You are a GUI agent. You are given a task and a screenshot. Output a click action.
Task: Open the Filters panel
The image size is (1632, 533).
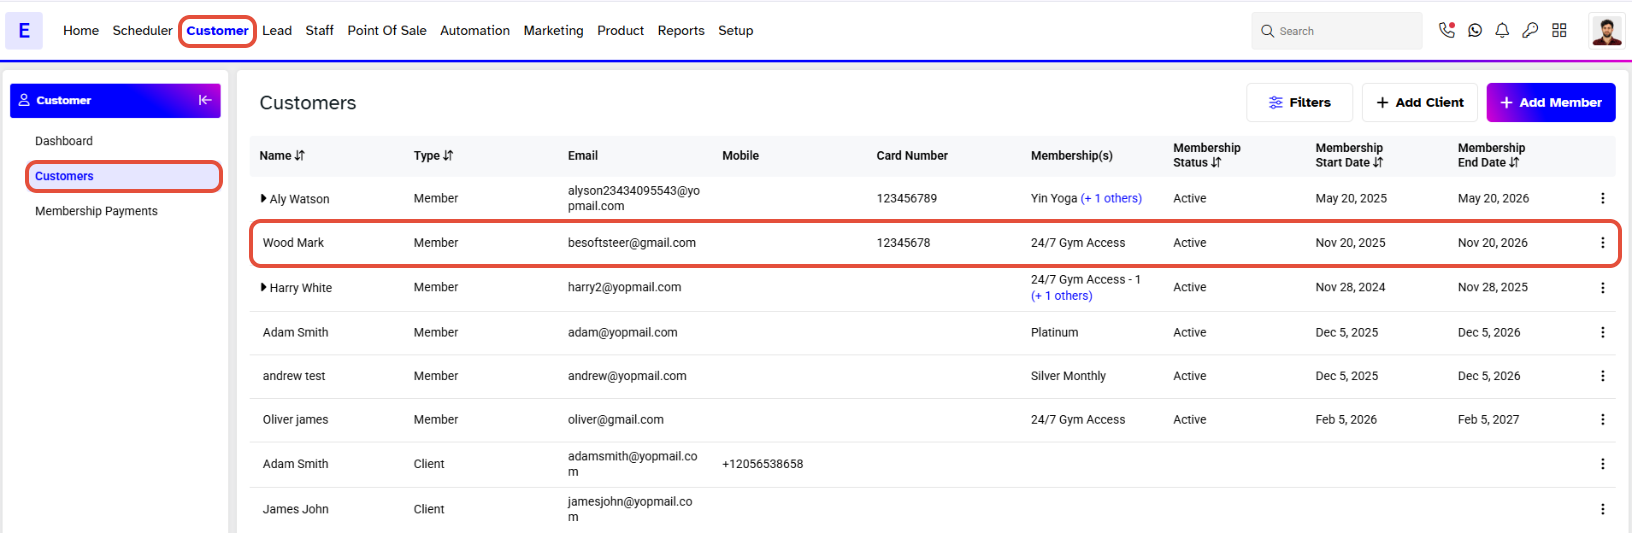pyautogui.click(x=1299, y=102)
